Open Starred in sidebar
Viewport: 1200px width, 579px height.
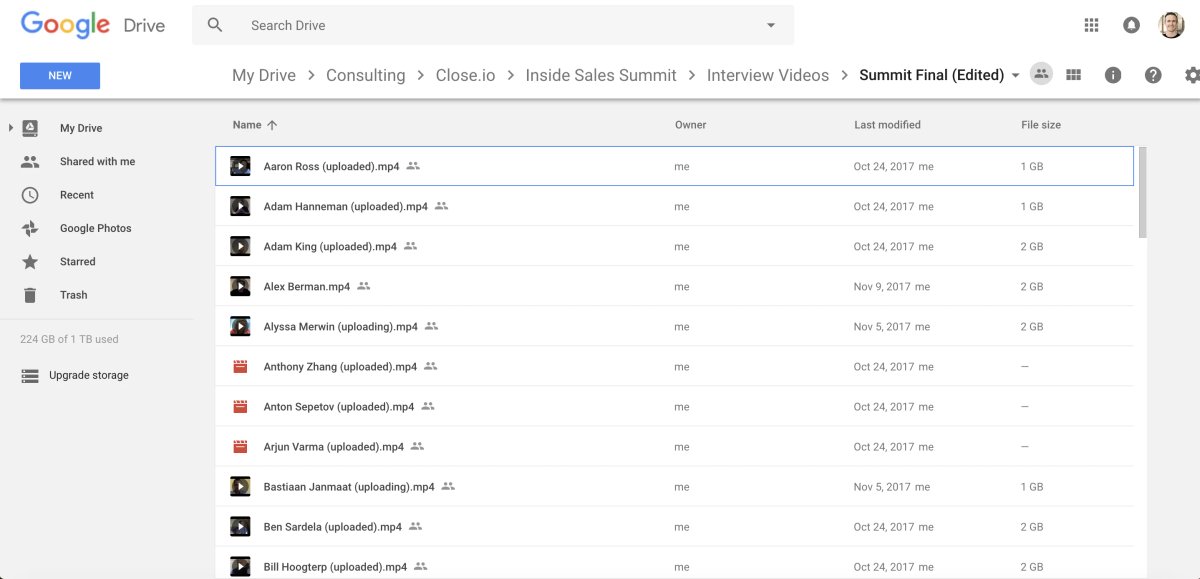[78, 261]
